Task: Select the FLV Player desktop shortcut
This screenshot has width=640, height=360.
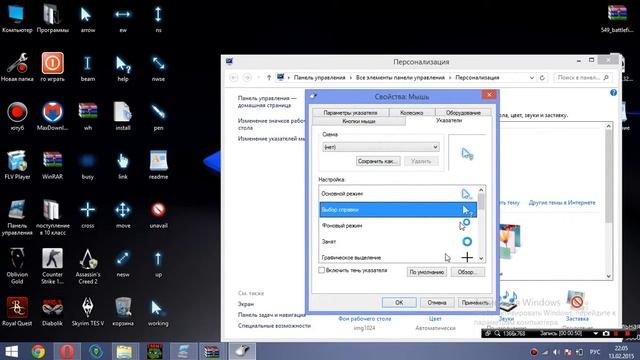Action: (x=17, y=165)
